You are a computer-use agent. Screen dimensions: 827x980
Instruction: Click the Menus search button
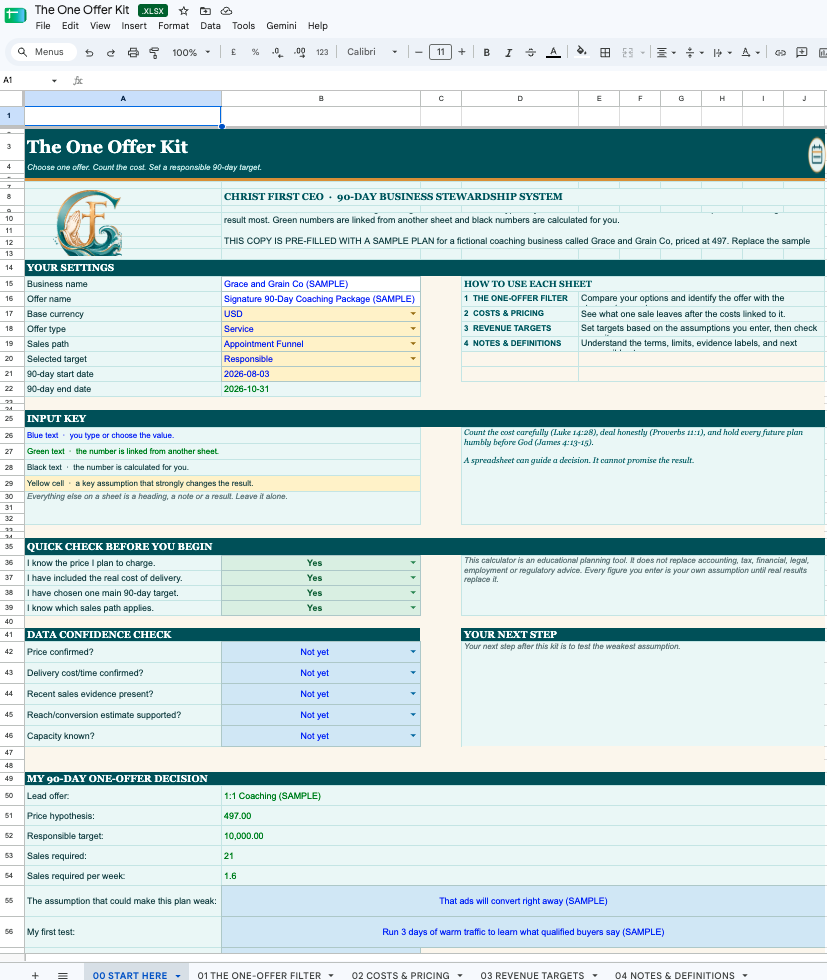[x=42, y=52]
